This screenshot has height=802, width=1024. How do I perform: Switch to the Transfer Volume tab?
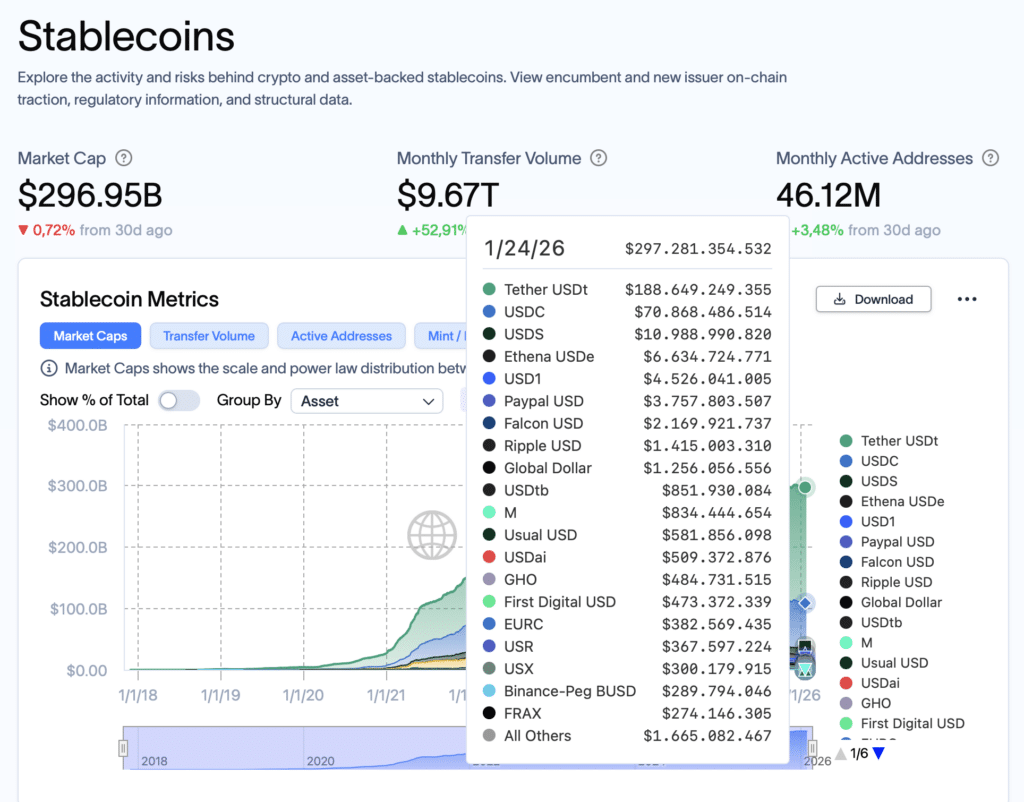click(x=209, y=336)
